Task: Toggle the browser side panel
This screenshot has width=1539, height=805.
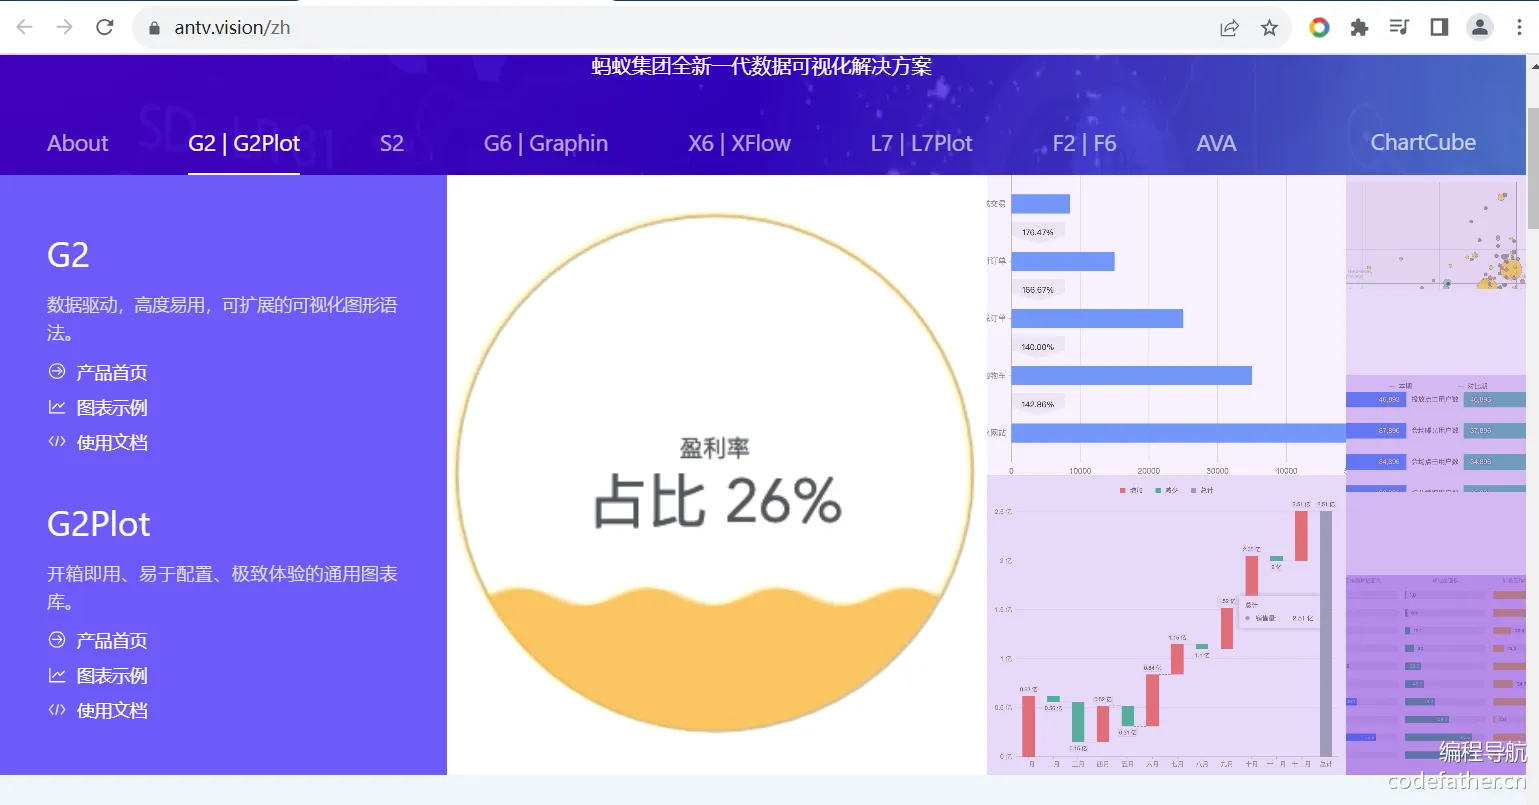Action: [1439, 27]
